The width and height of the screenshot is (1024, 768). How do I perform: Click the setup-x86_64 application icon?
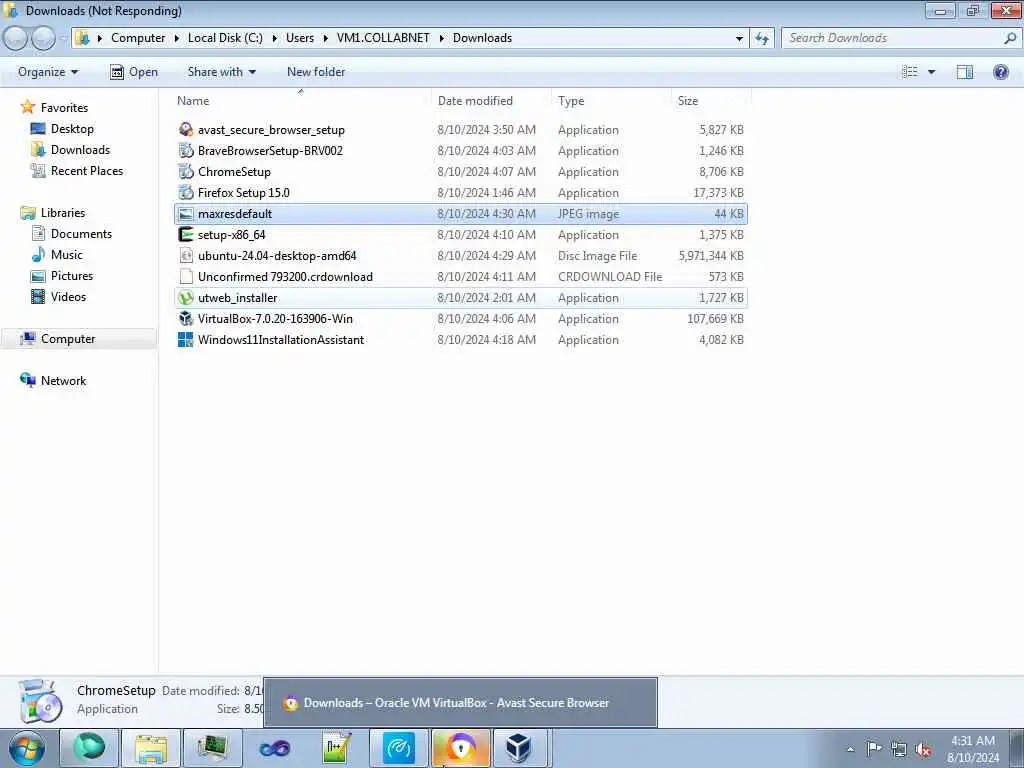pyautogui.click(x=186, y=234)
